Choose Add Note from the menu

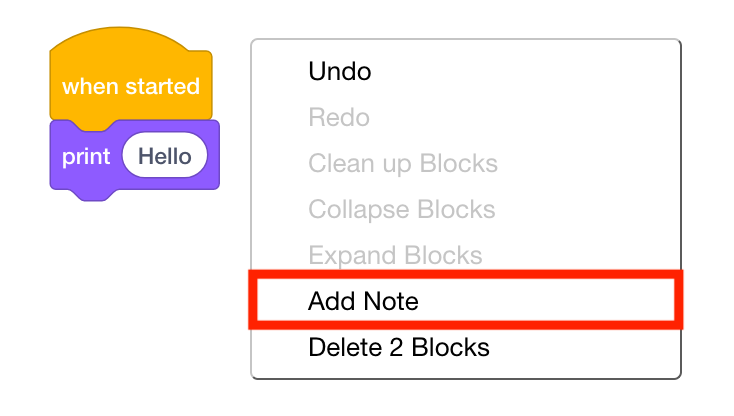pos(363,301)
